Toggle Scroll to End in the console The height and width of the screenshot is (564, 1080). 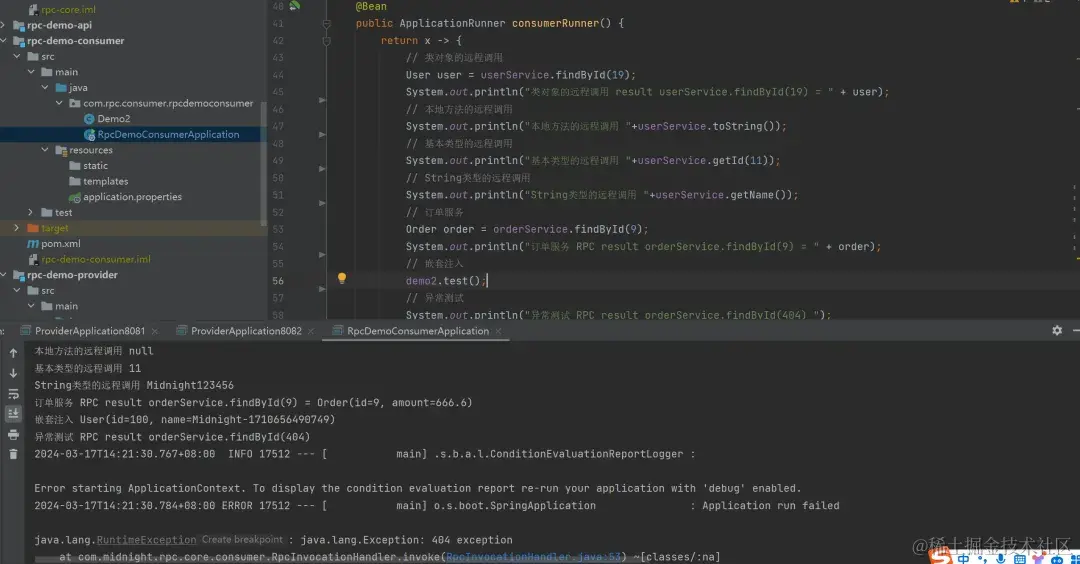pyautogui.click(x=13, y=413)
